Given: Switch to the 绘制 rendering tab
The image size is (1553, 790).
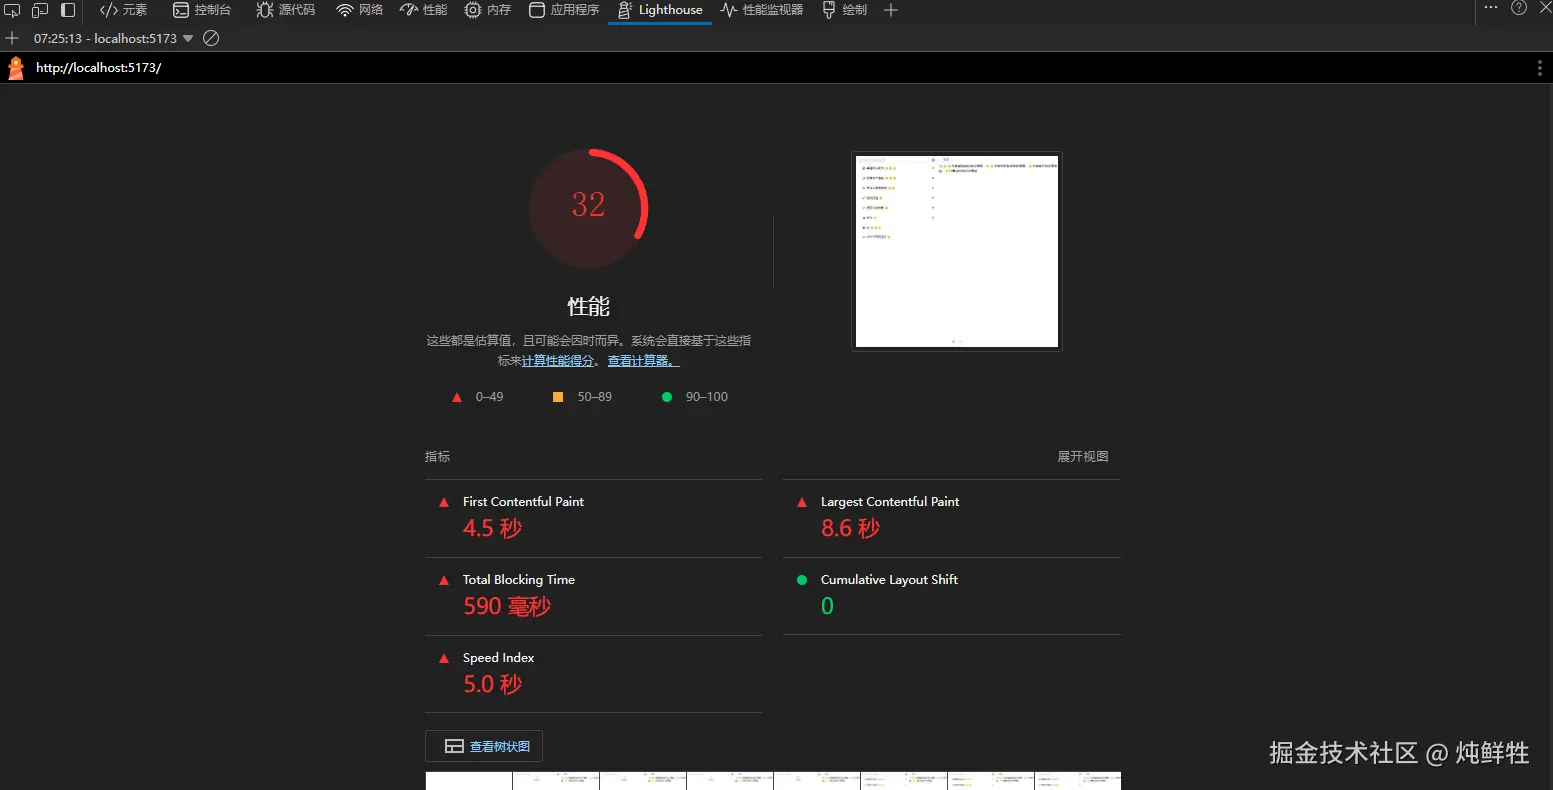Looking at the screenshot, I should pos(844,10).
